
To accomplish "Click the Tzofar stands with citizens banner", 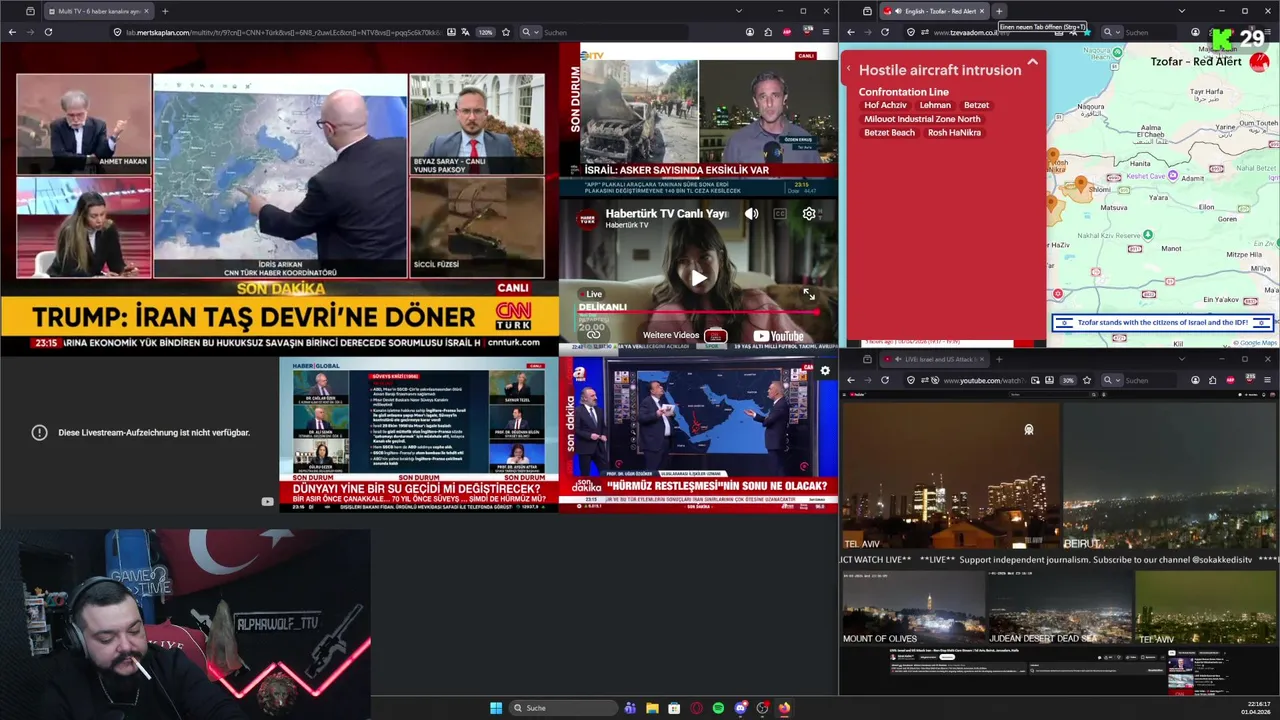I will [1162, 322].
